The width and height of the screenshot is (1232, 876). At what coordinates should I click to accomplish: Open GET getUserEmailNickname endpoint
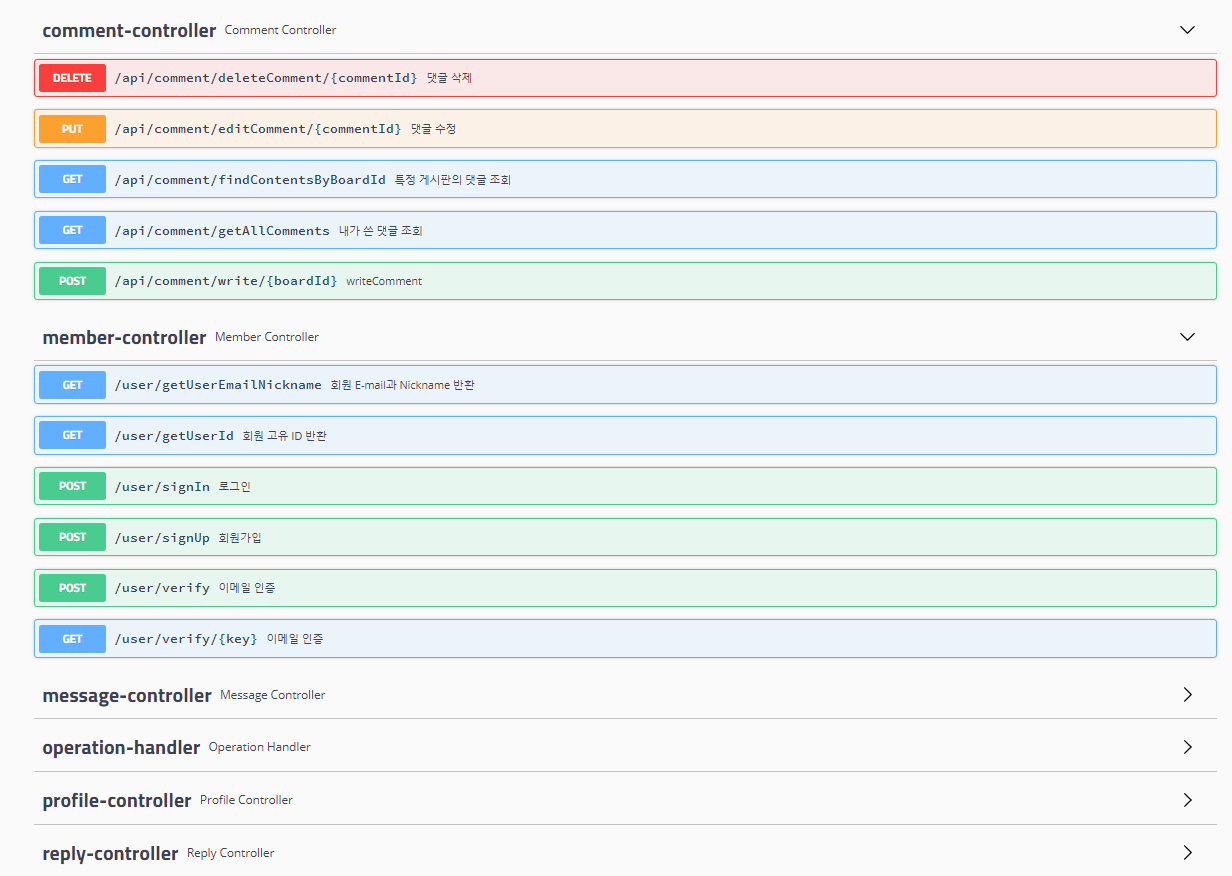pos(218,385)
